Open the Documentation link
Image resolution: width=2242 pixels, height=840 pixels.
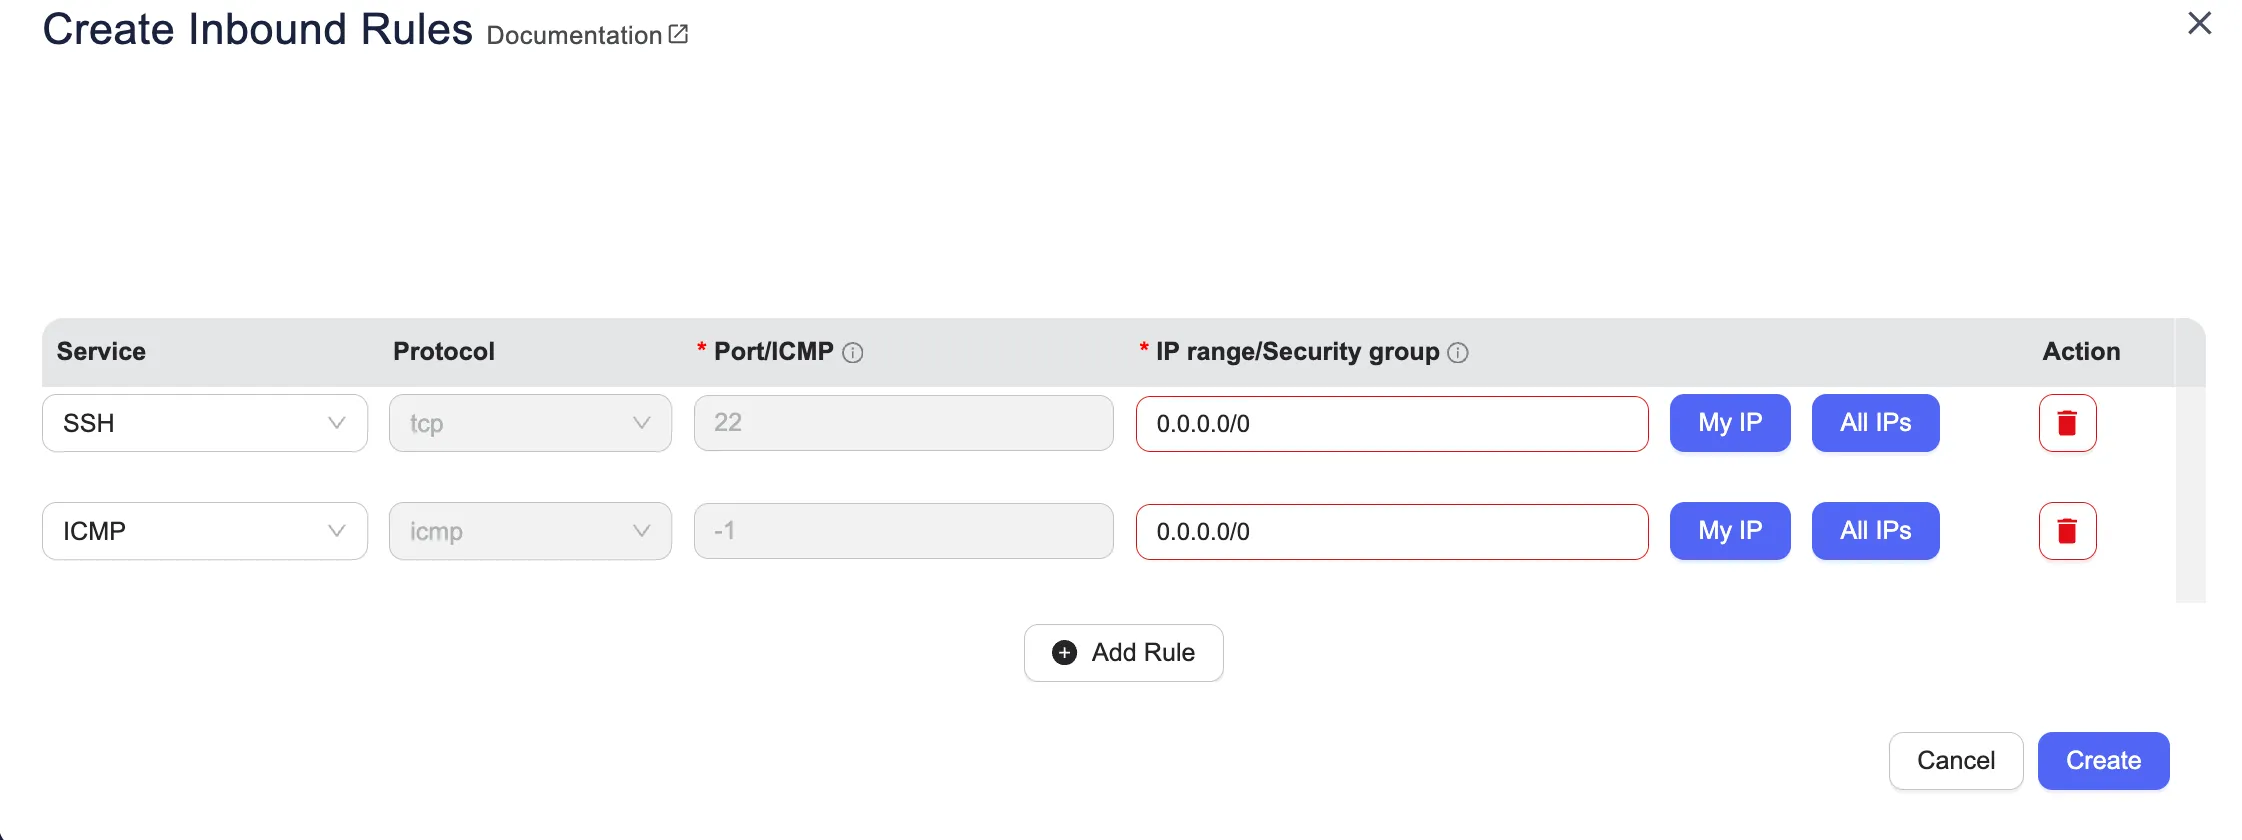point(574,36)
